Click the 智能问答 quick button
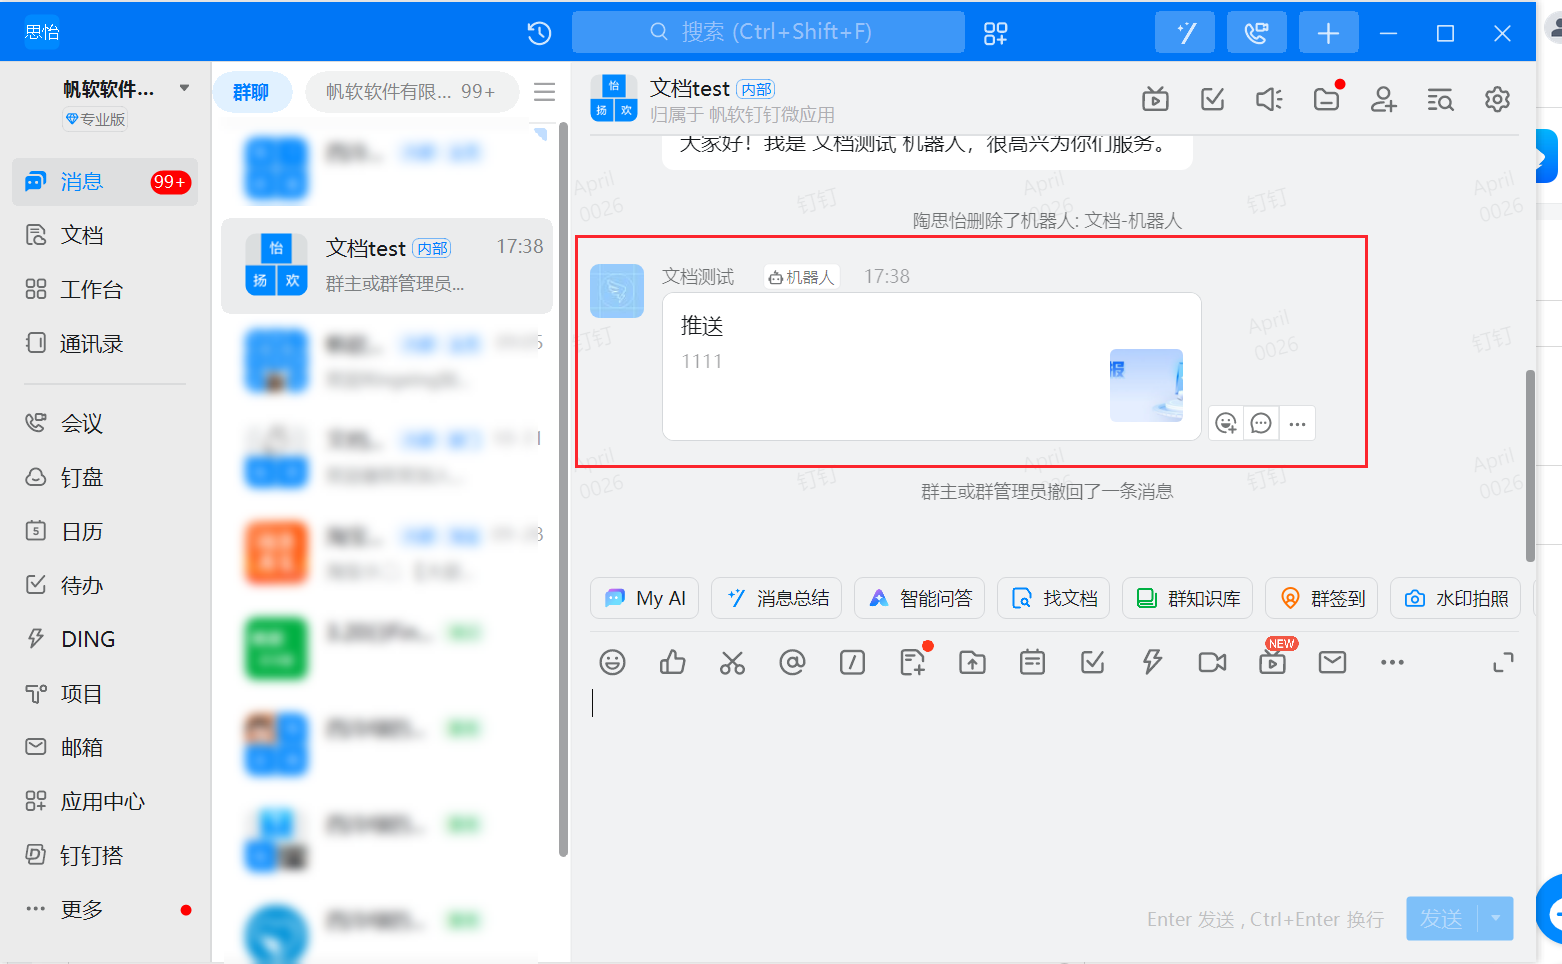Screen dimensions: 1562x964 point(920,598)
